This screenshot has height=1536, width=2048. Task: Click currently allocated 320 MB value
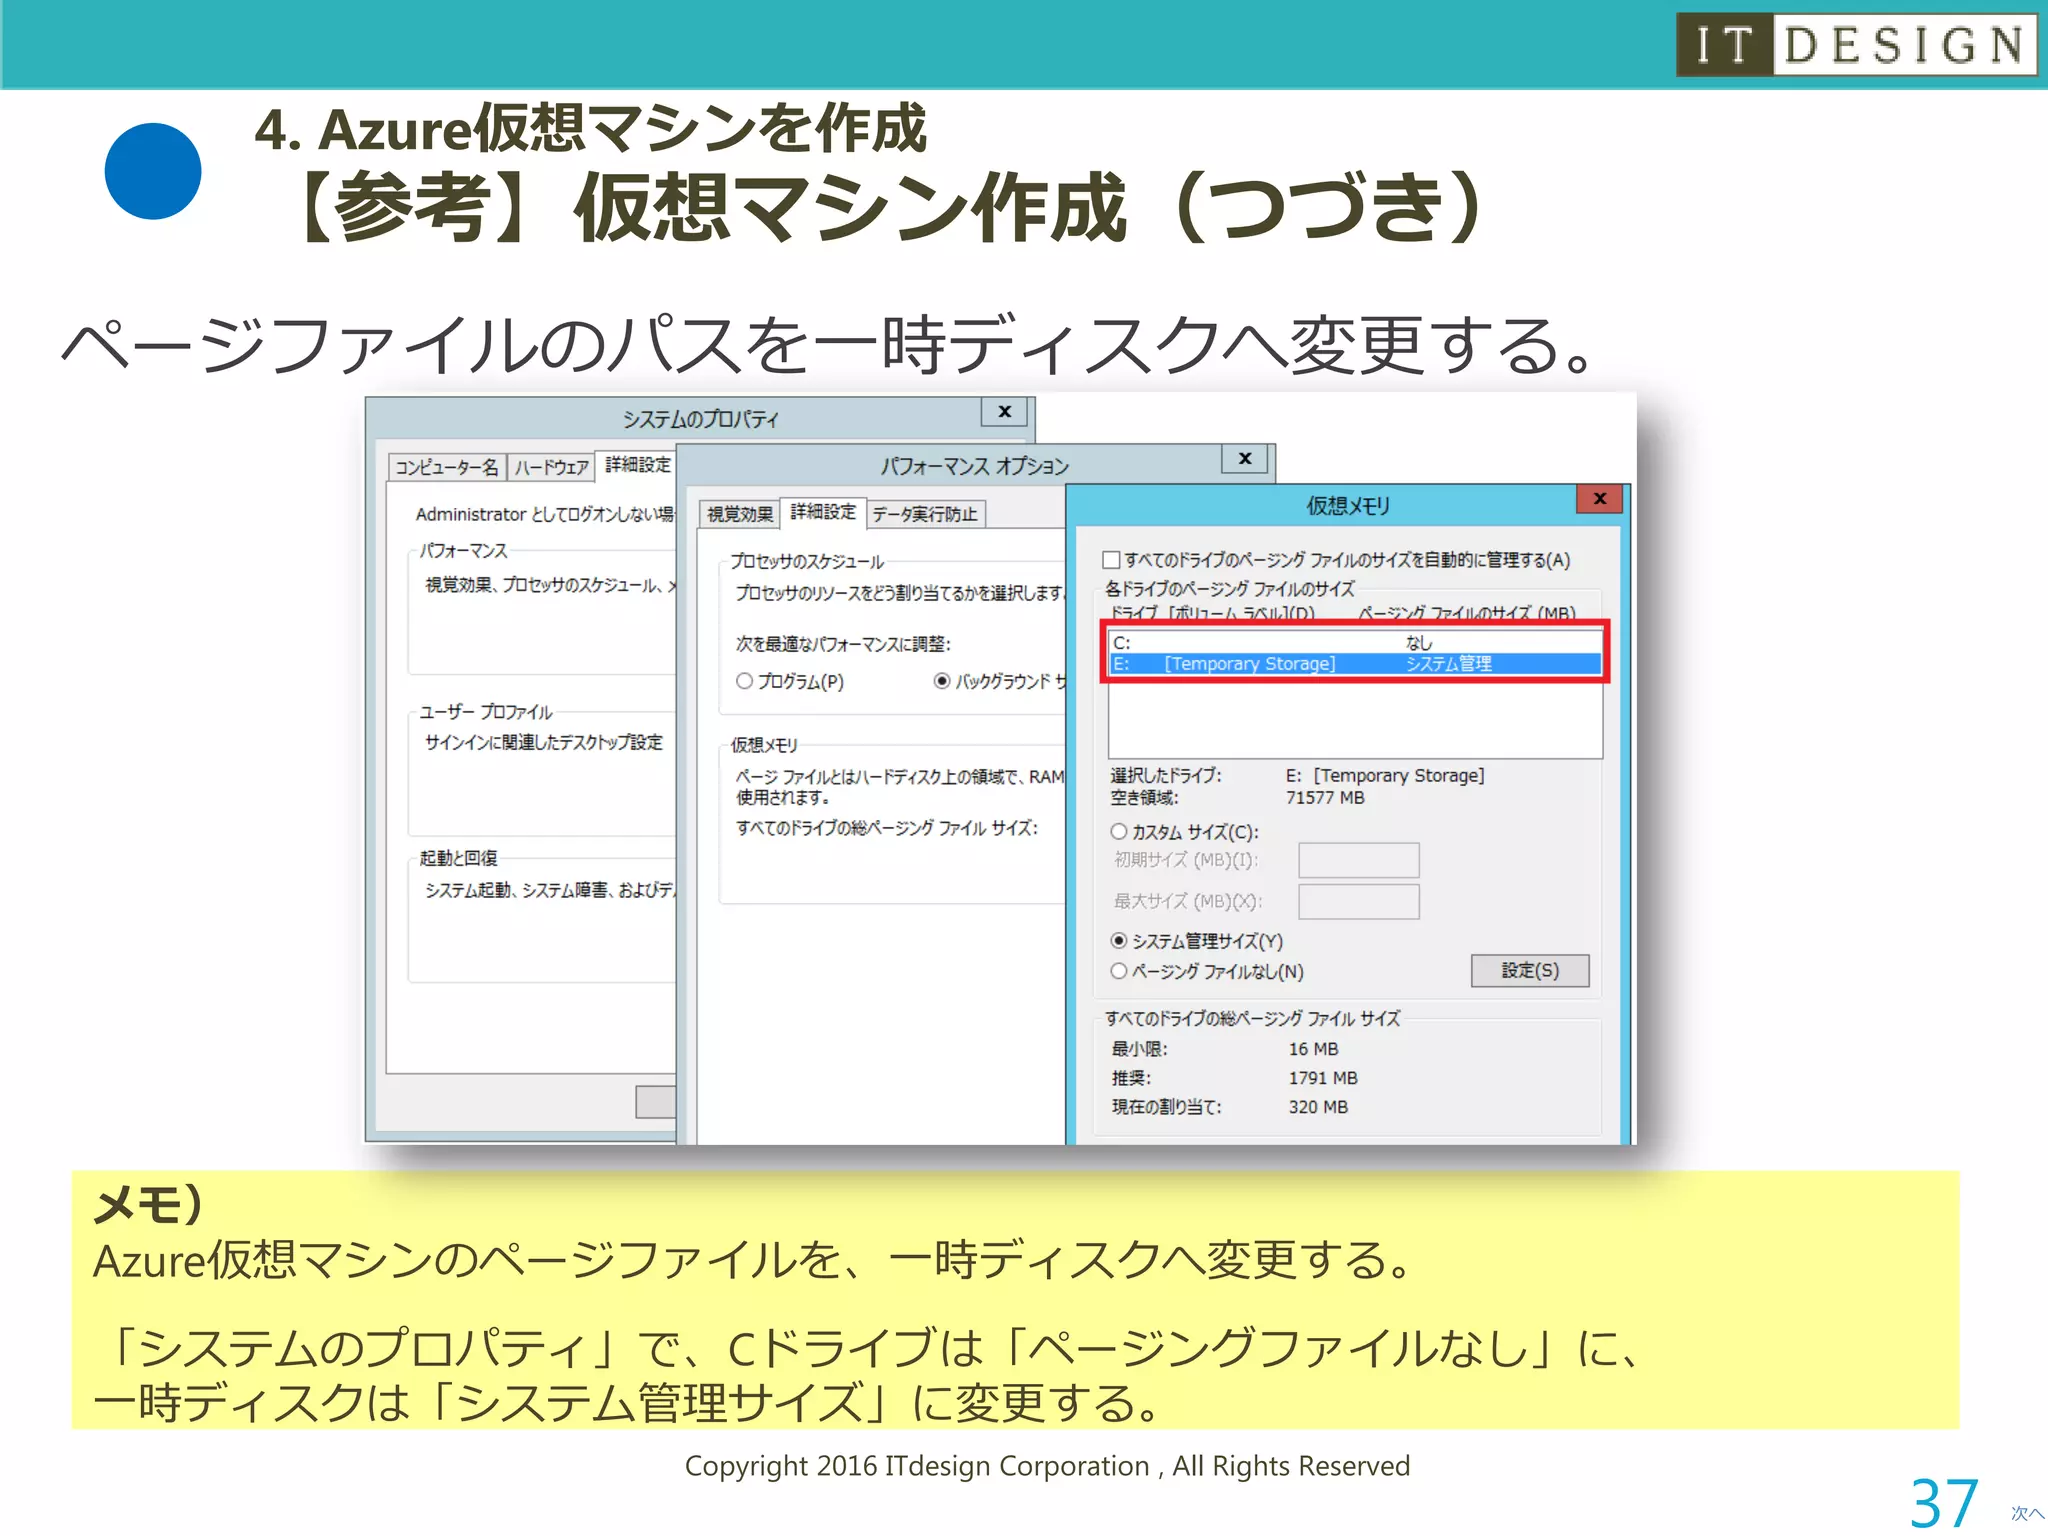1318,1107
